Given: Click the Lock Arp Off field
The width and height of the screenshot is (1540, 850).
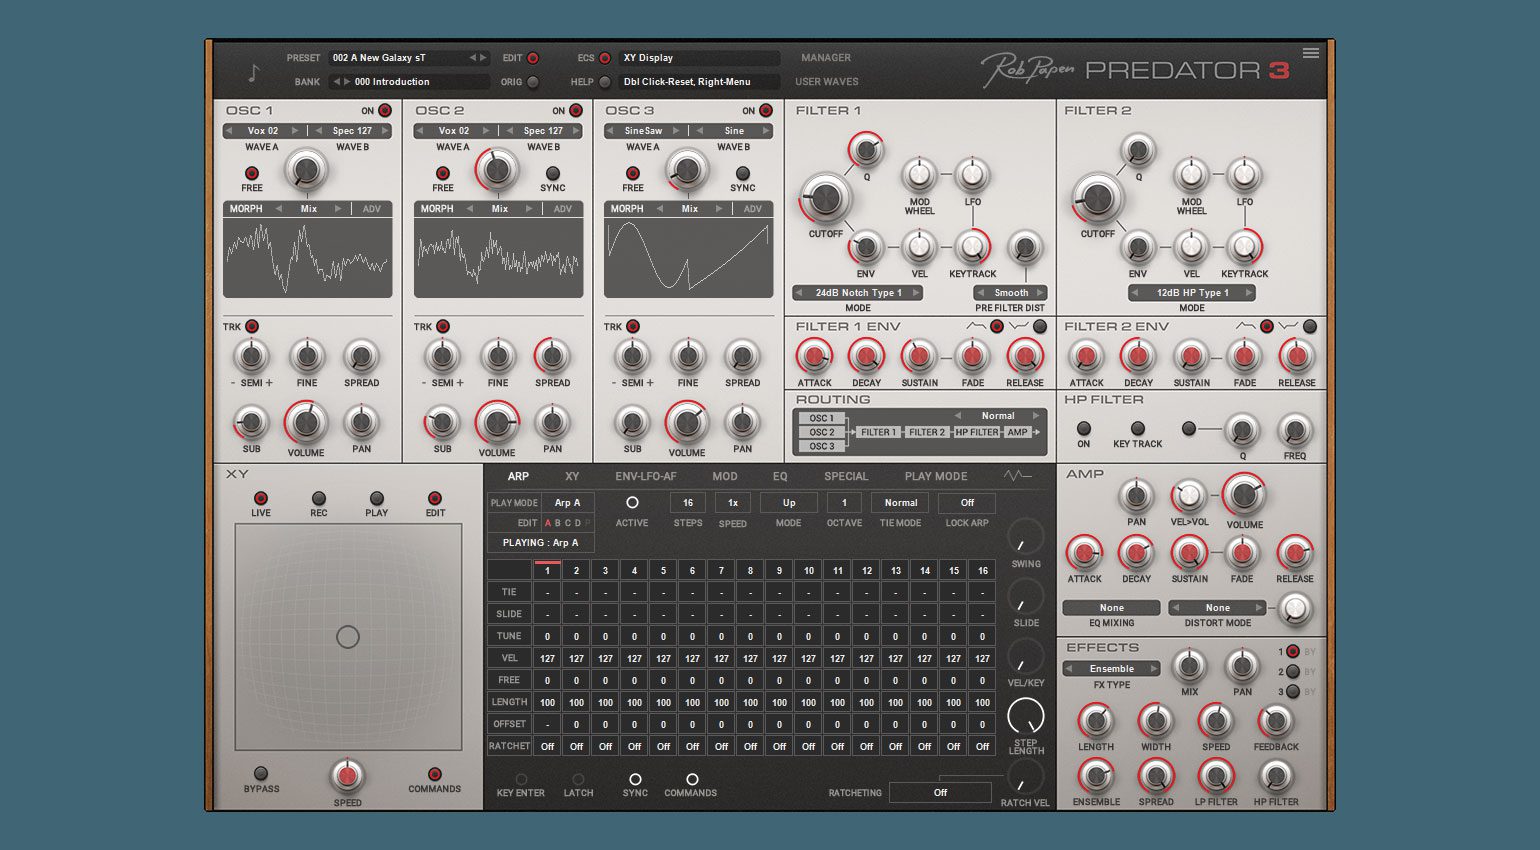Looking at the screenshot, I should 967,503.
